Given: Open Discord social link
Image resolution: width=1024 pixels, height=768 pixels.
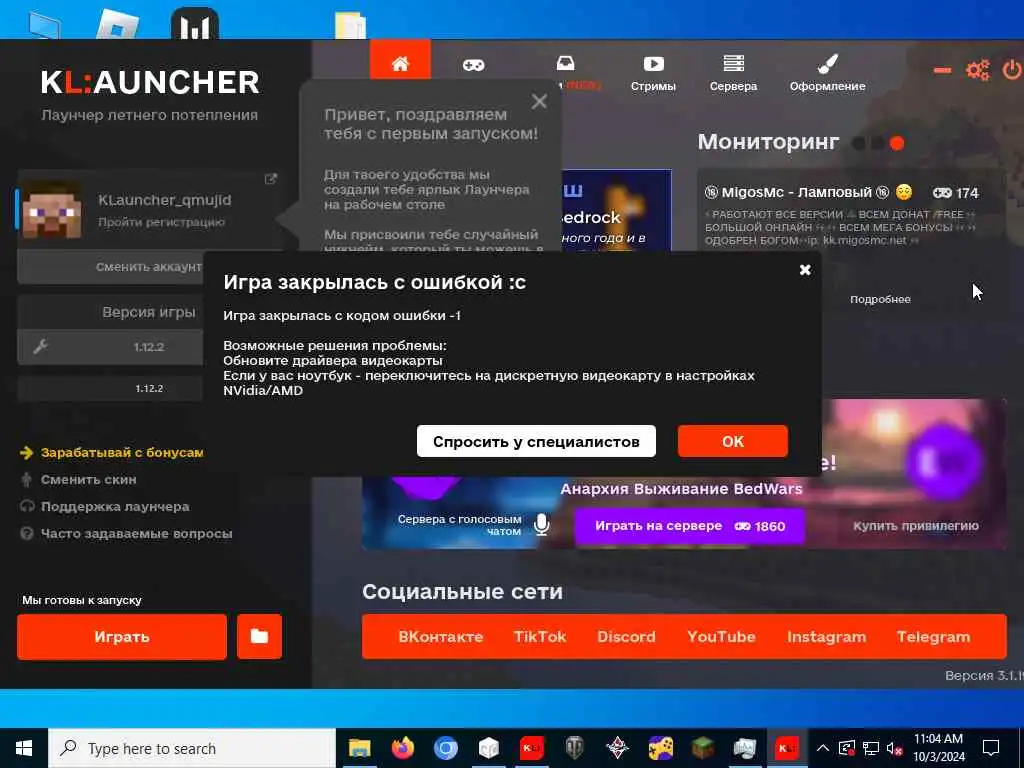Looking at the screenshot, I should click(x=626, y=637).
